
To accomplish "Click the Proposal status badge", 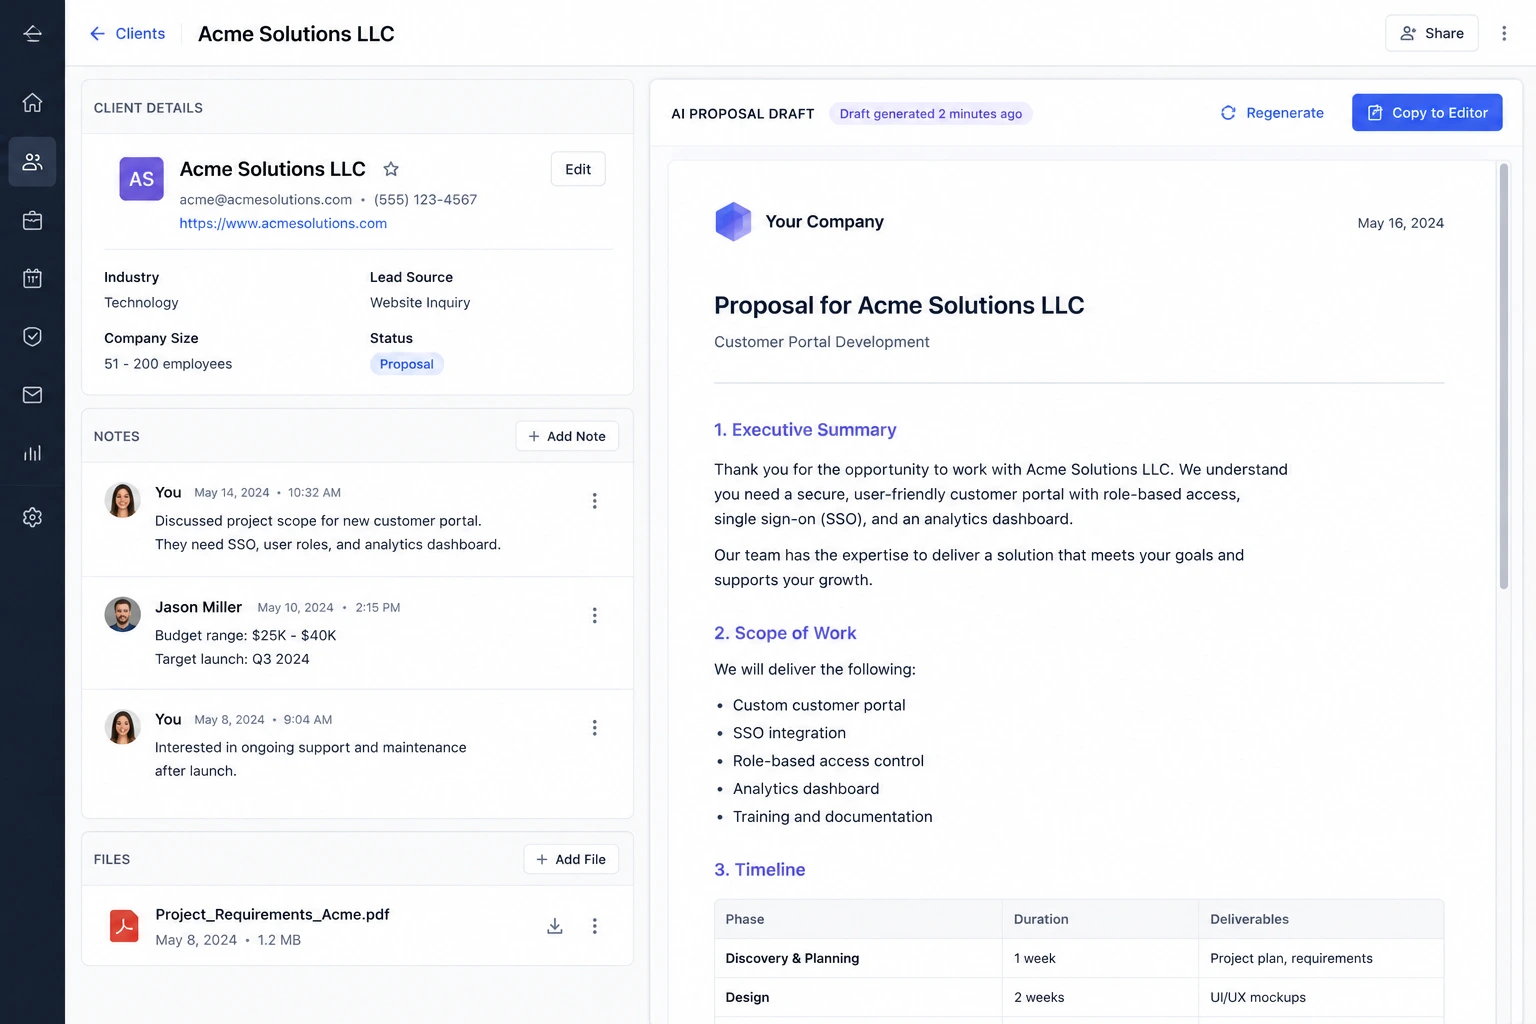I will [406, 364].
